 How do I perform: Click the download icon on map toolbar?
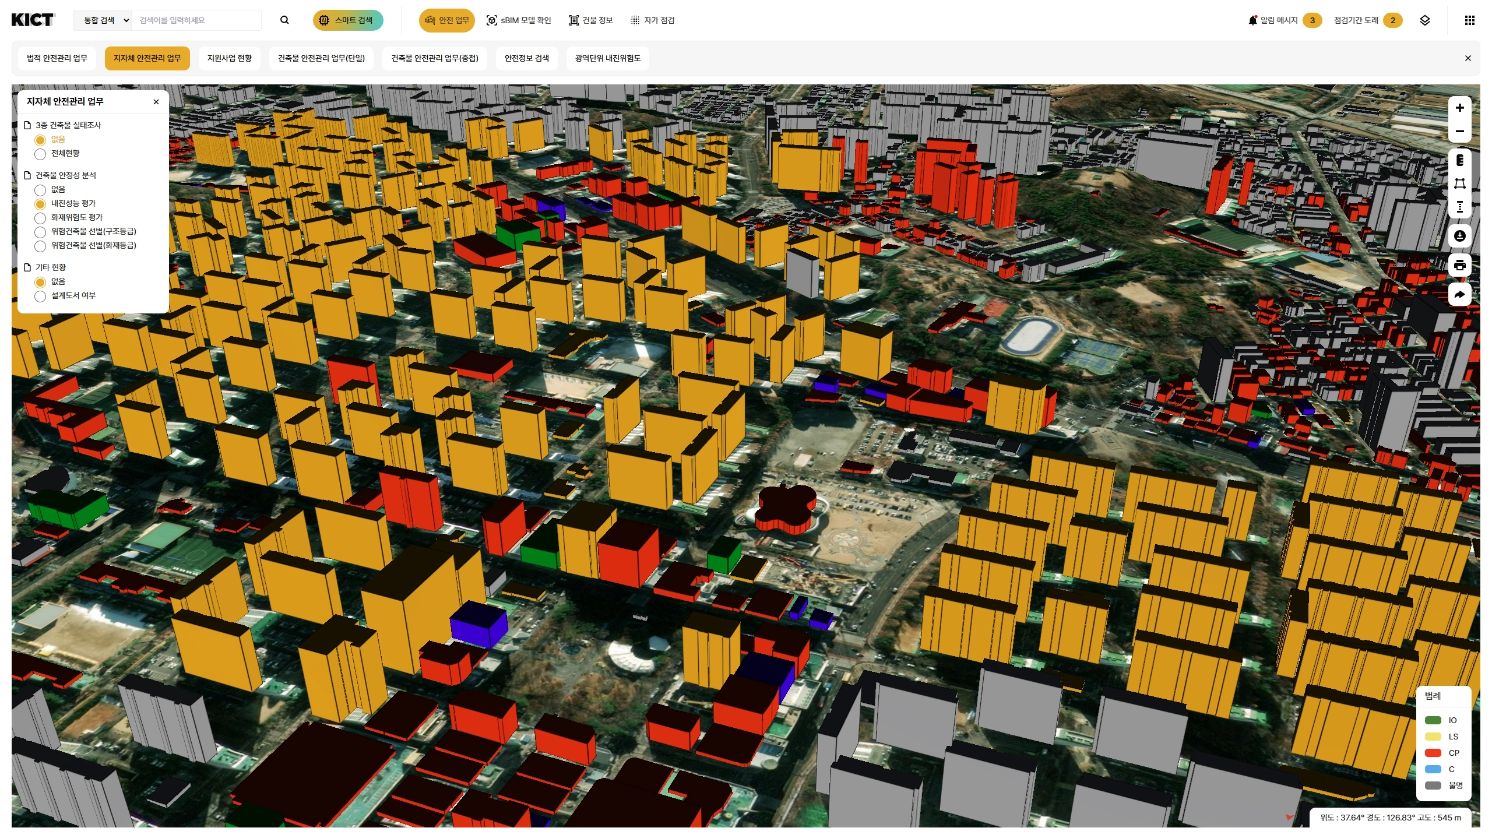pyautogui.click(x=1460, y=236)
